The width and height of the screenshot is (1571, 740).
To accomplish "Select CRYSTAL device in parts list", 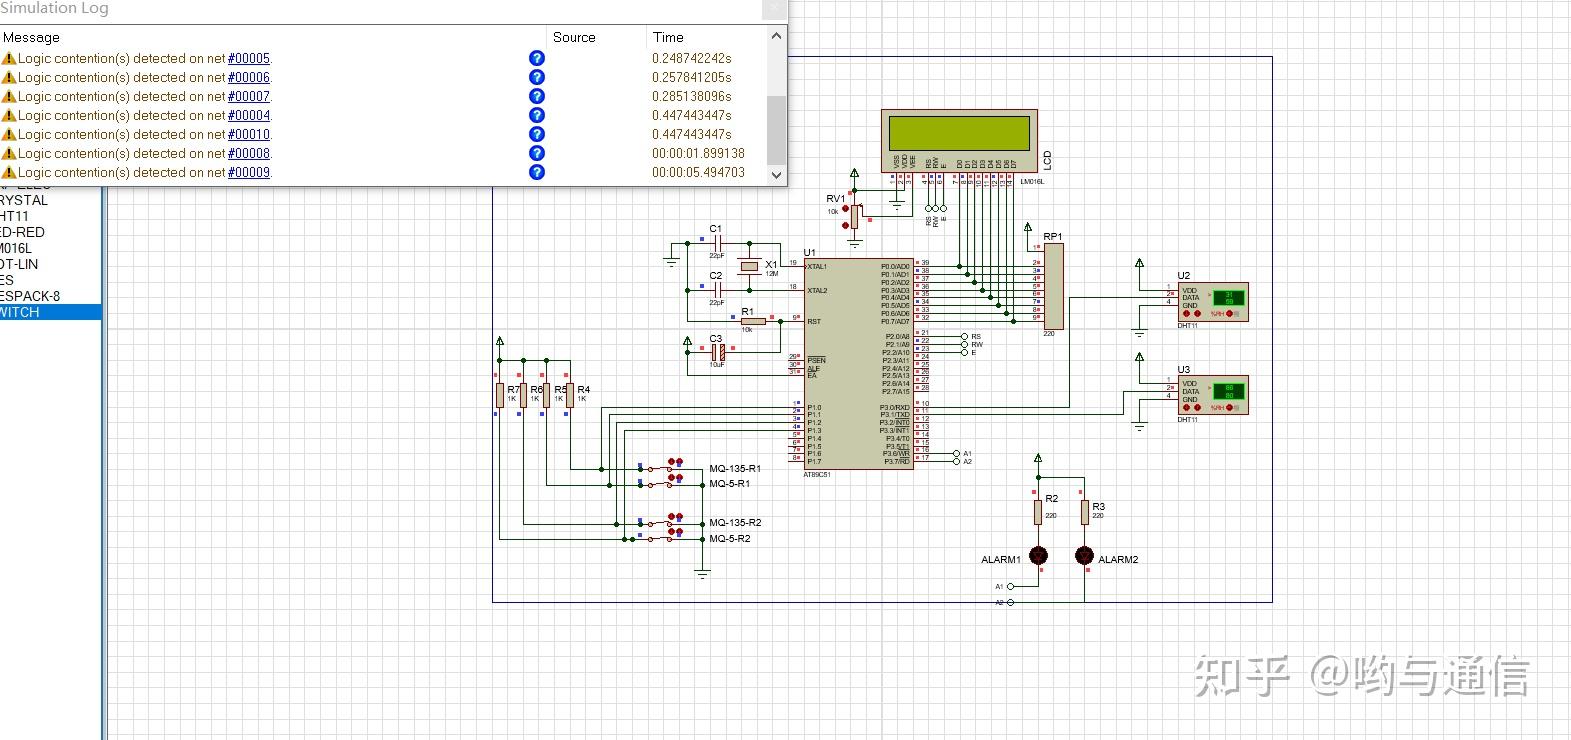I will pyautogui.click(x=50, y=200).
